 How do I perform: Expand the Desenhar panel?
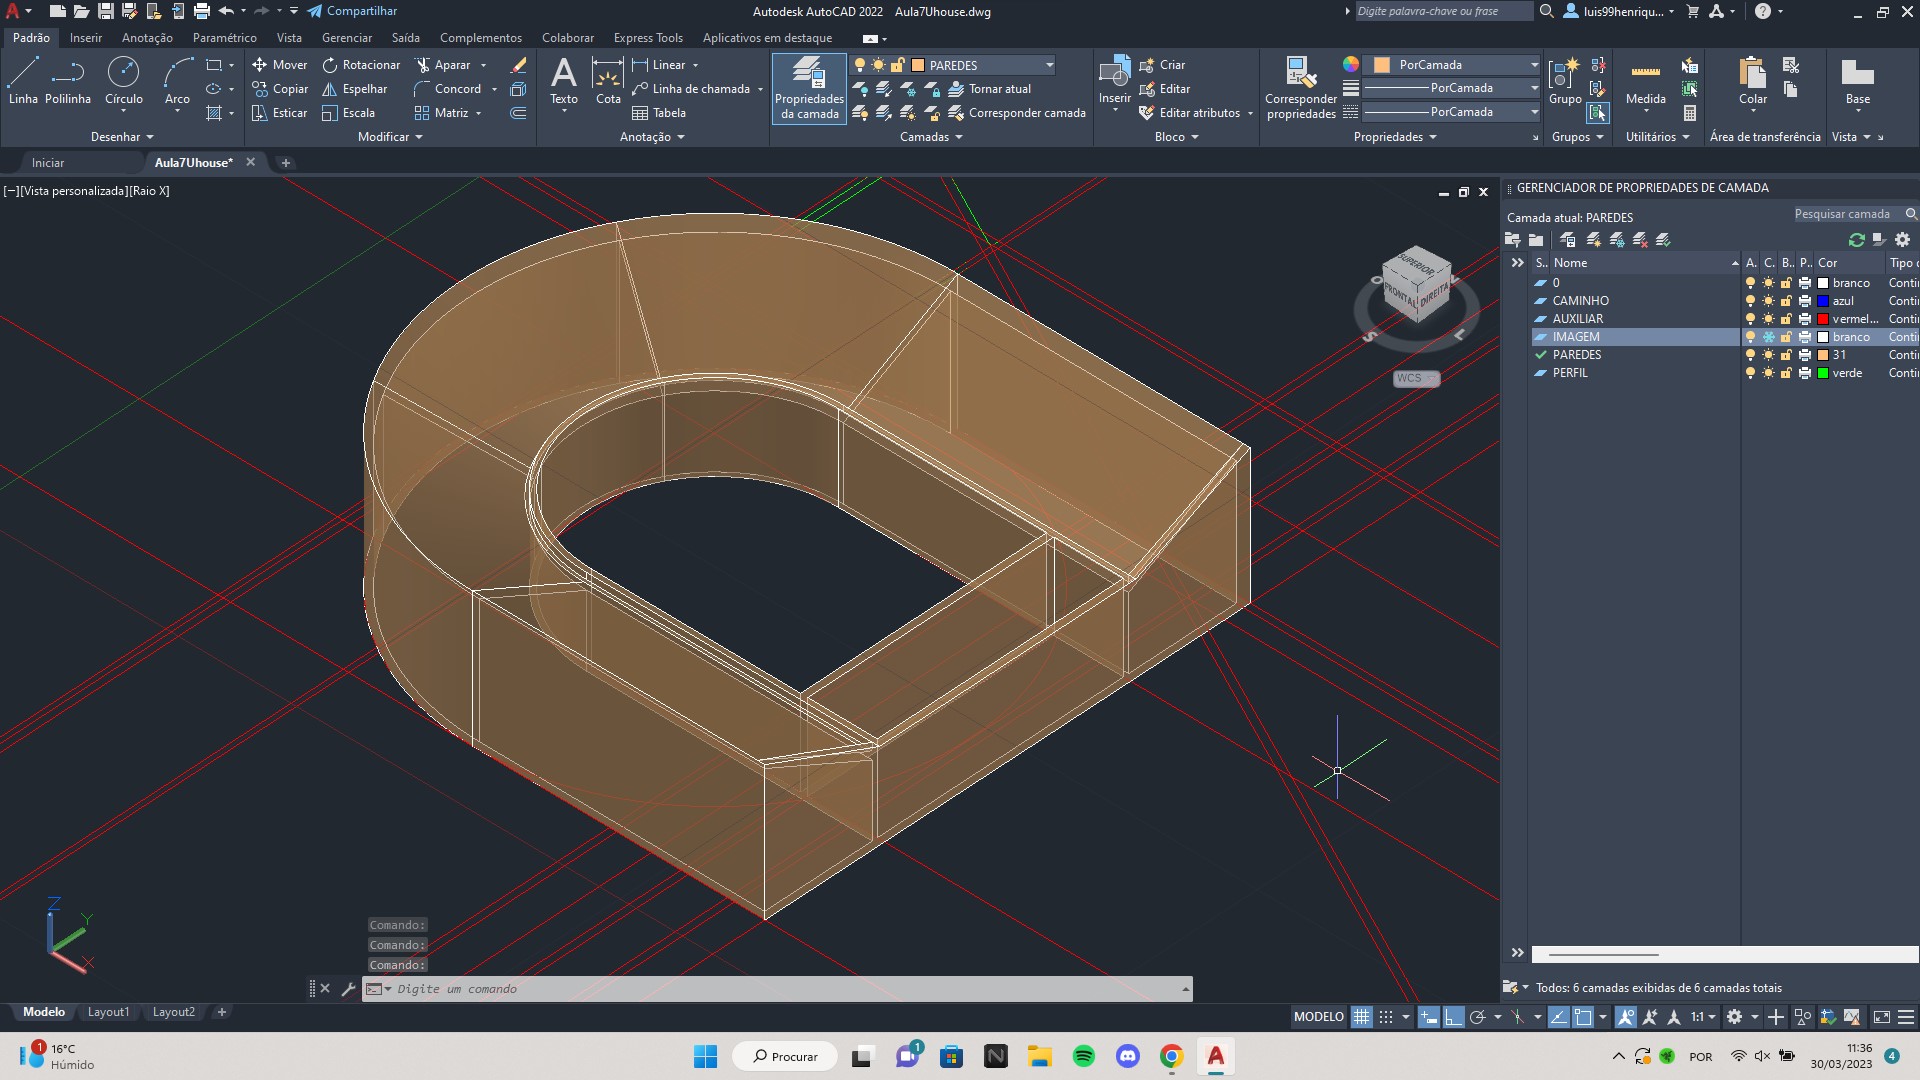[x=122, y=137]
